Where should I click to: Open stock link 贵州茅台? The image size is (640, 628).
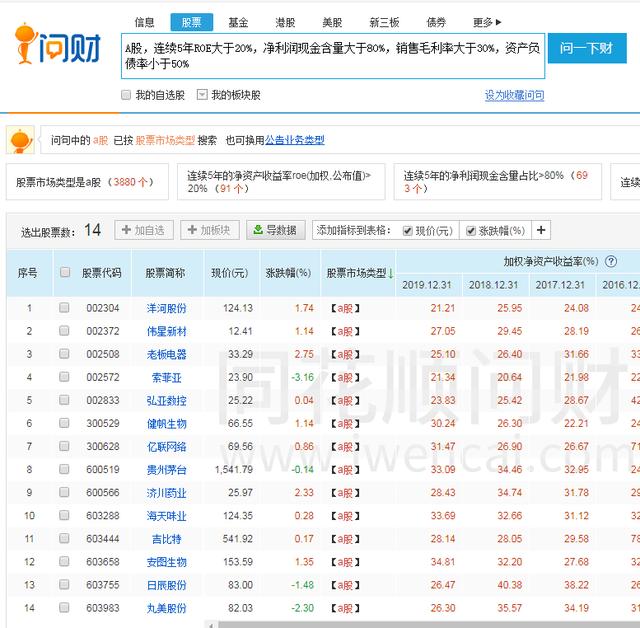coord(167,470)
